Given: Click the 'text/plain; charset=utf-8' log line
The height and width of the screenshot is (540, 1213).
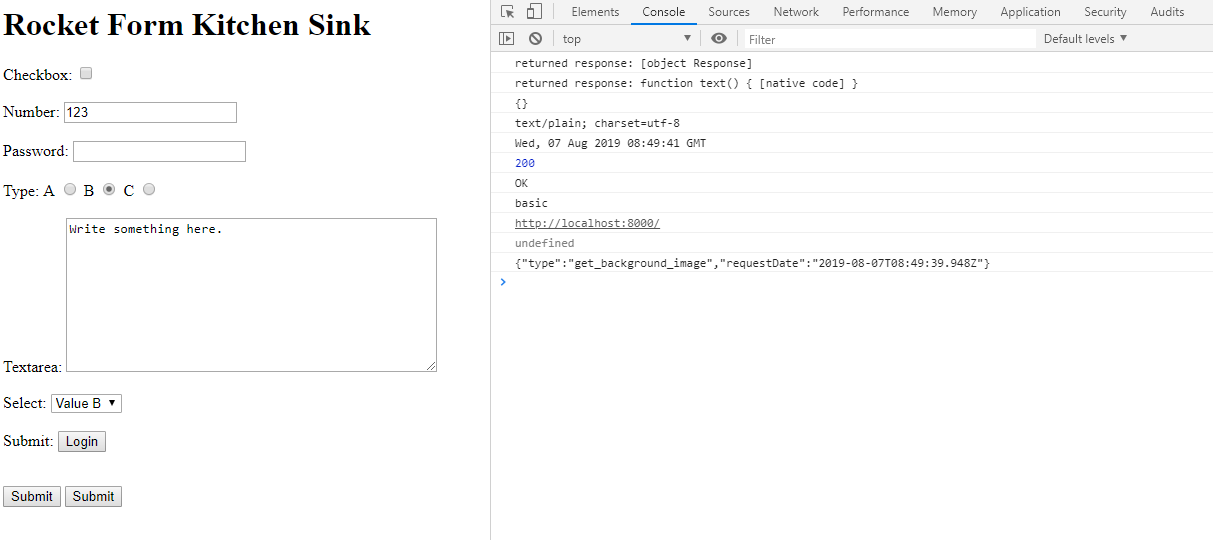Looking at the screenshot, I should 597,123.
